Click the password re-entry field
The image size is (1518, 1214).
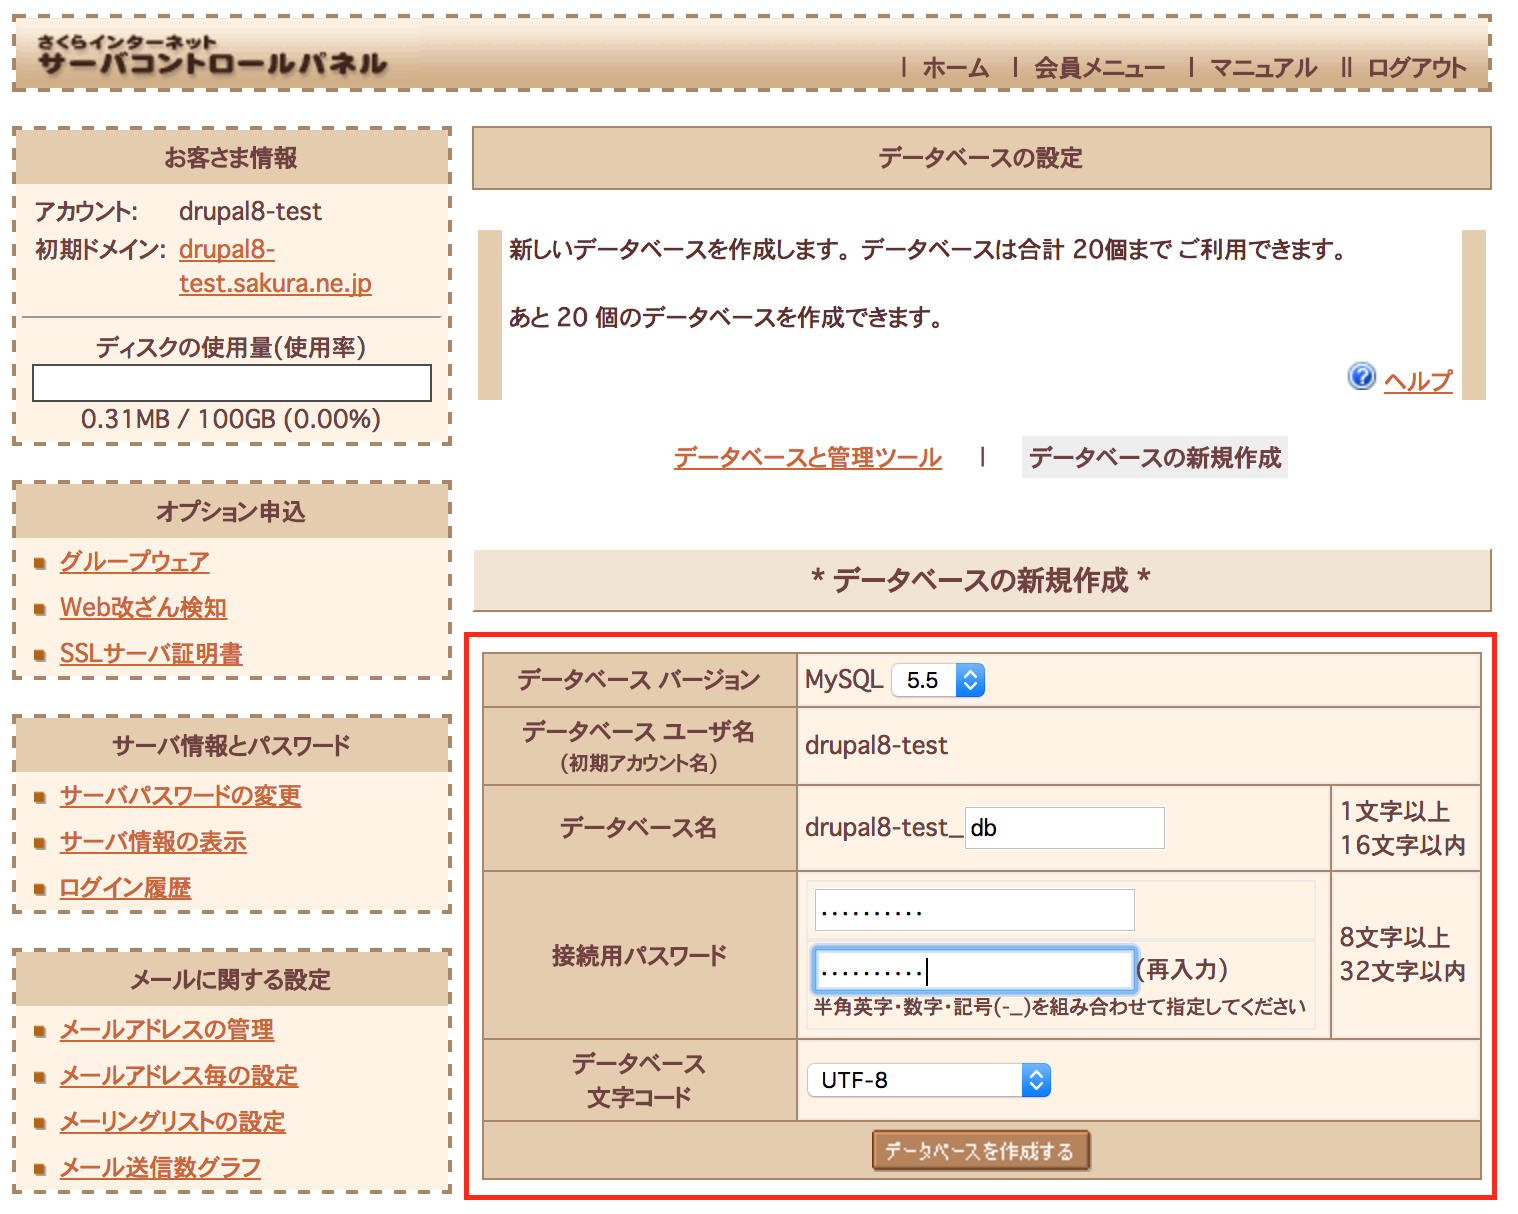(x=974, y=970)
